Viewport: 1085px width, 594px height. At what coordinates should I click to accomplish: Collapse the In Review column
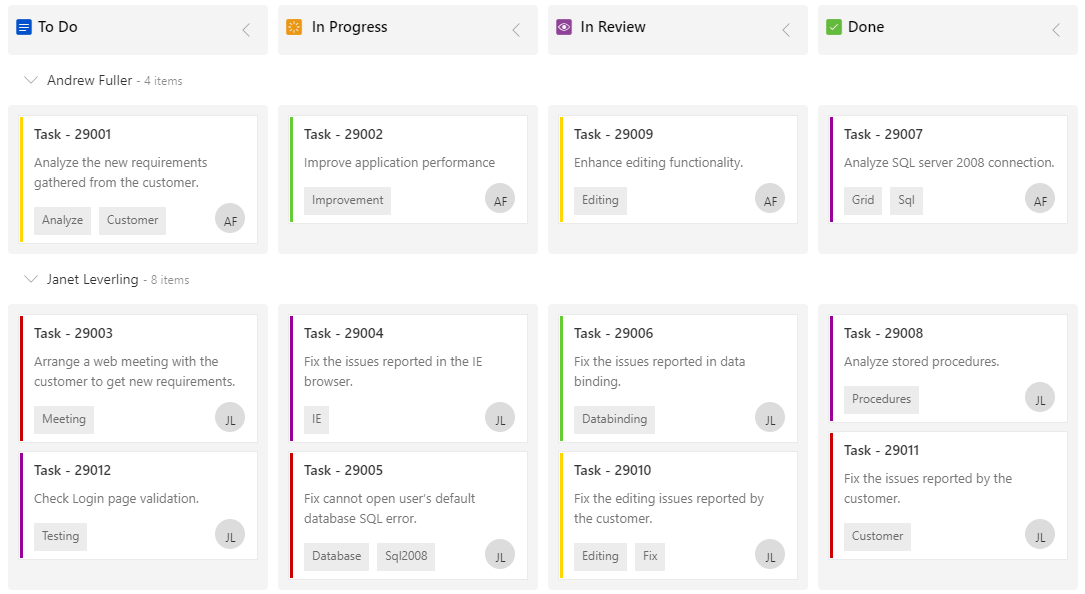tap(786, 30)
